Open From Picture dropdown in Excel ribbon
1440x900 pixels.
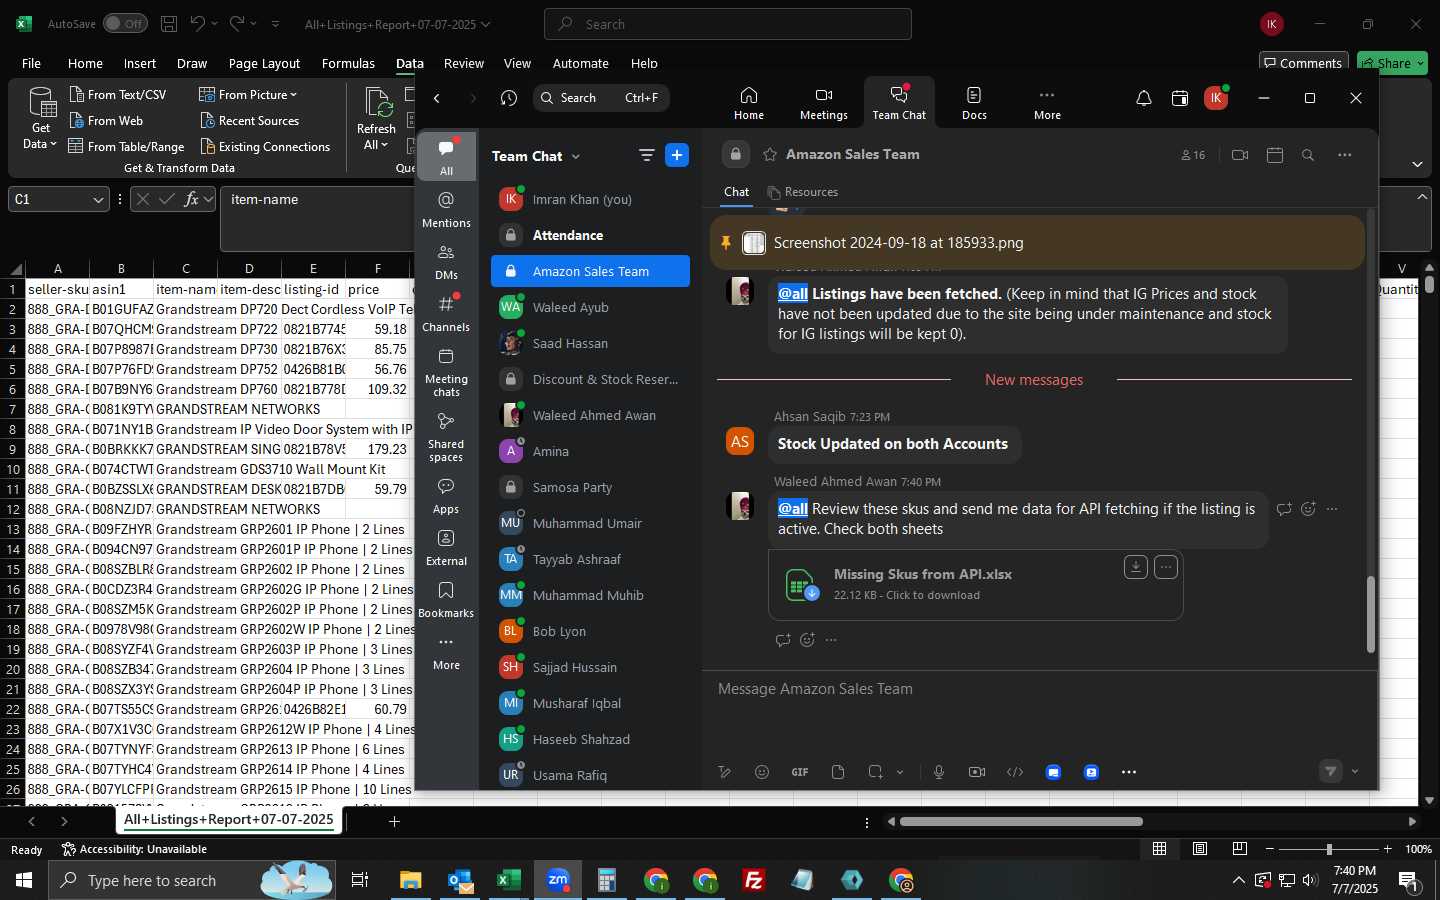248,94
